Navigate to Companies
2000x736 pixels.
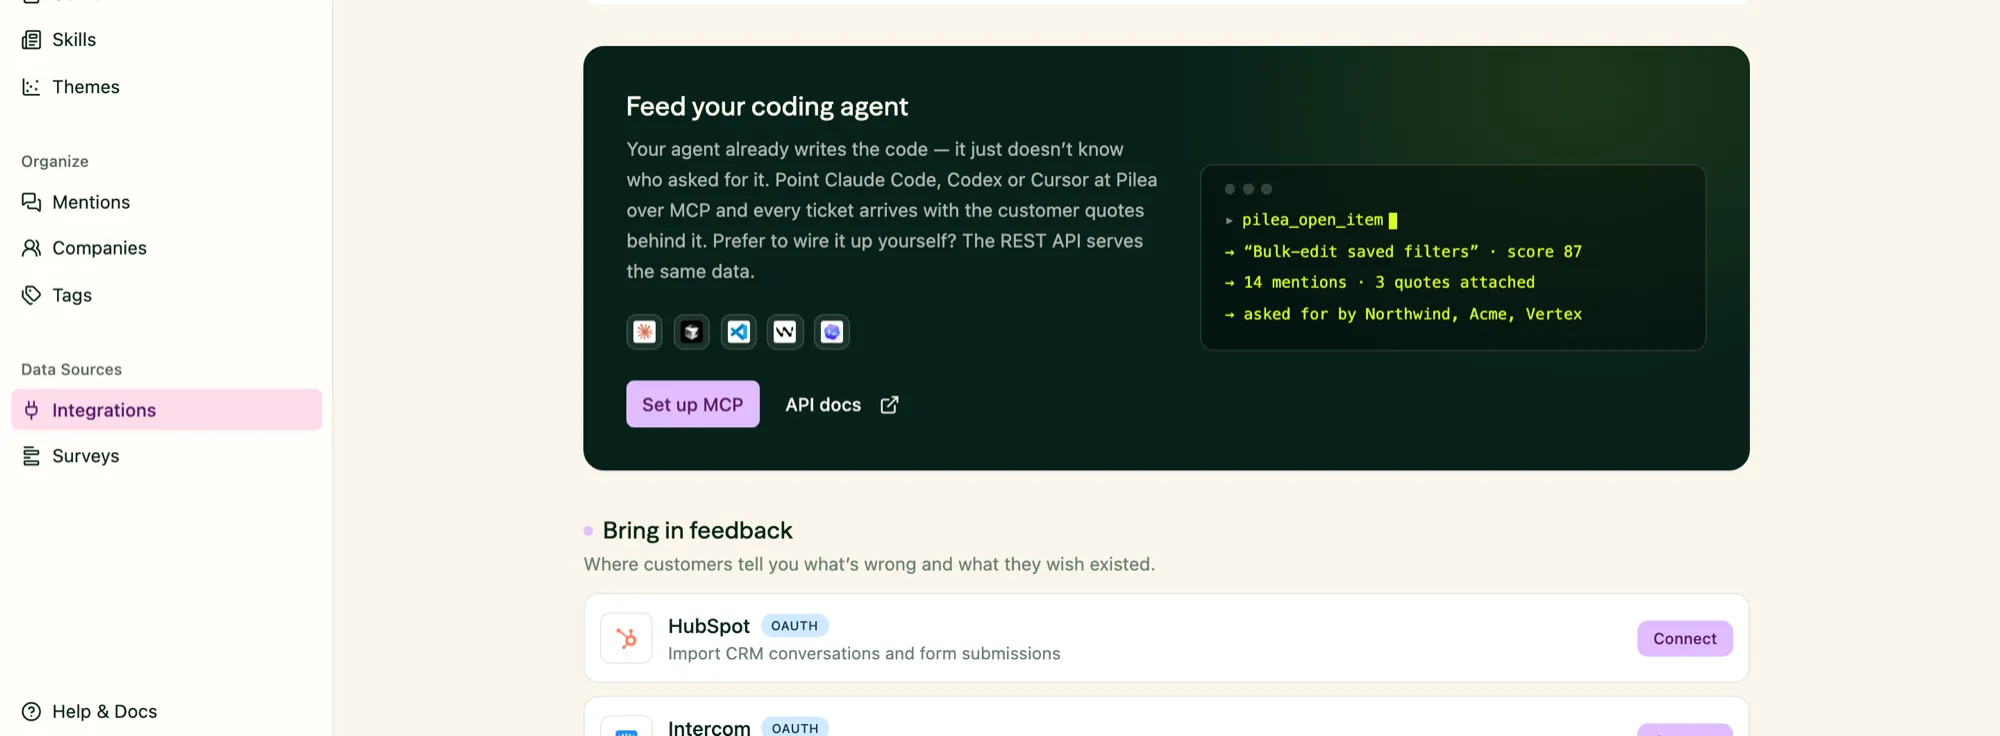coord(166,248)
